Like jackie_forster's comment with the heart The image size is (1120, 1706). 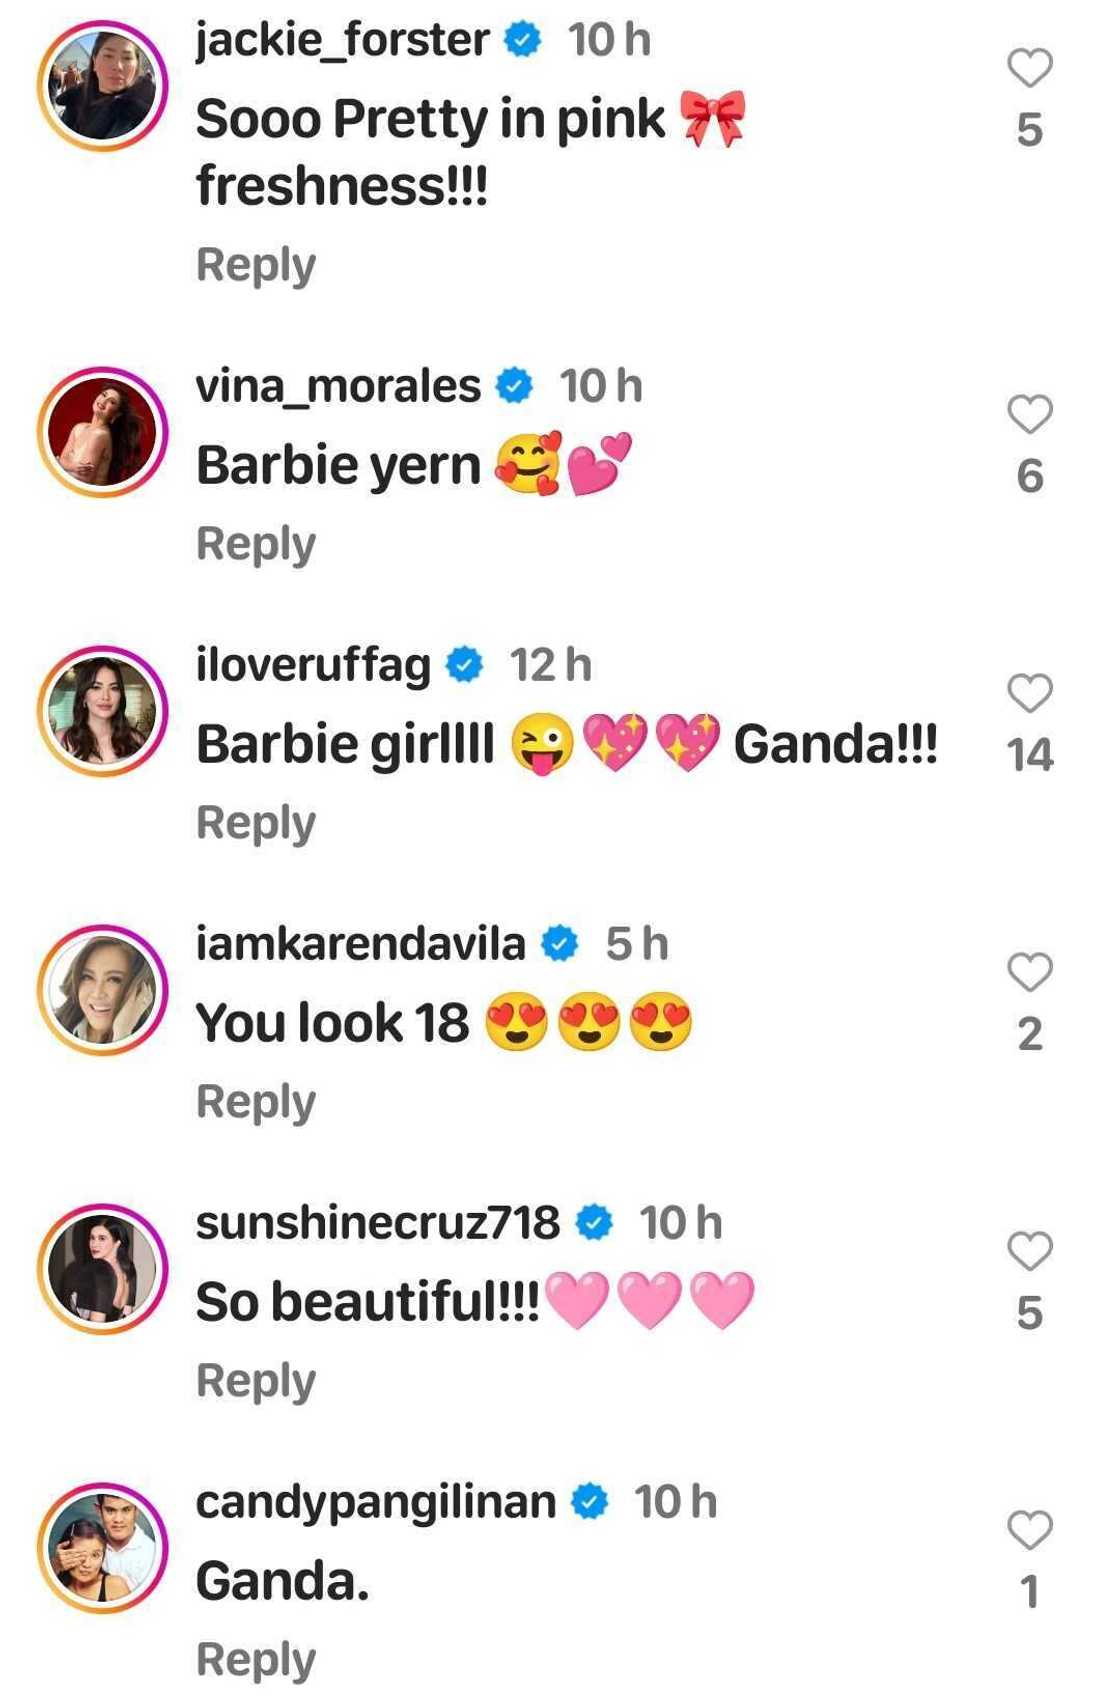point(1029,69)
